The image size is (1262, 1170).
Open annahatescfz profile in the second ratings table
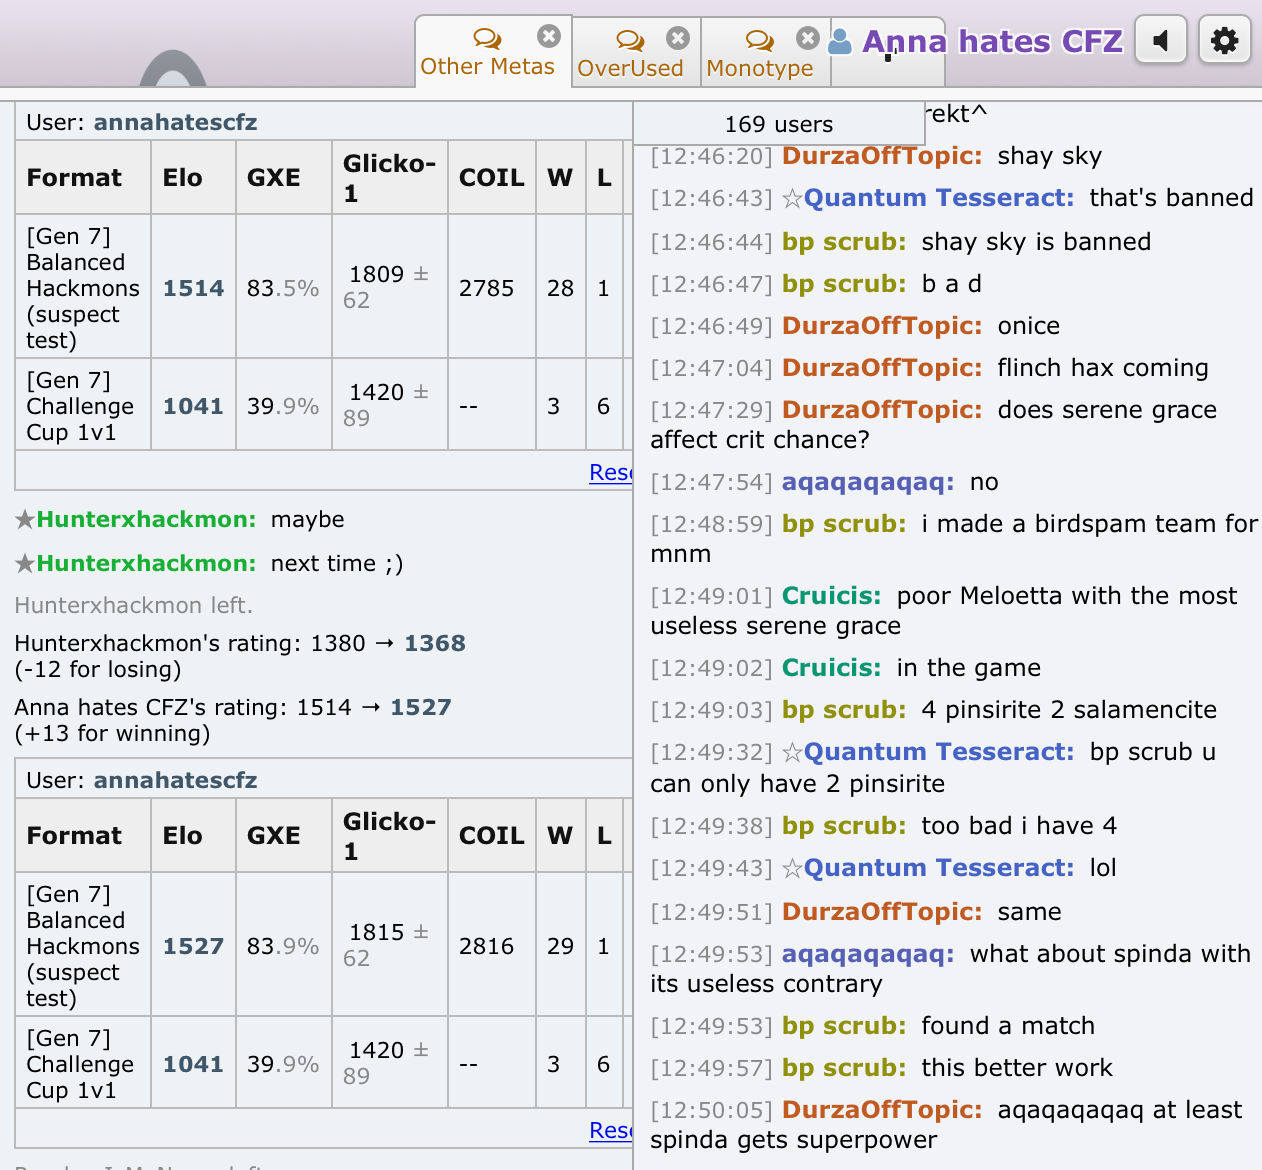[175, 780]
